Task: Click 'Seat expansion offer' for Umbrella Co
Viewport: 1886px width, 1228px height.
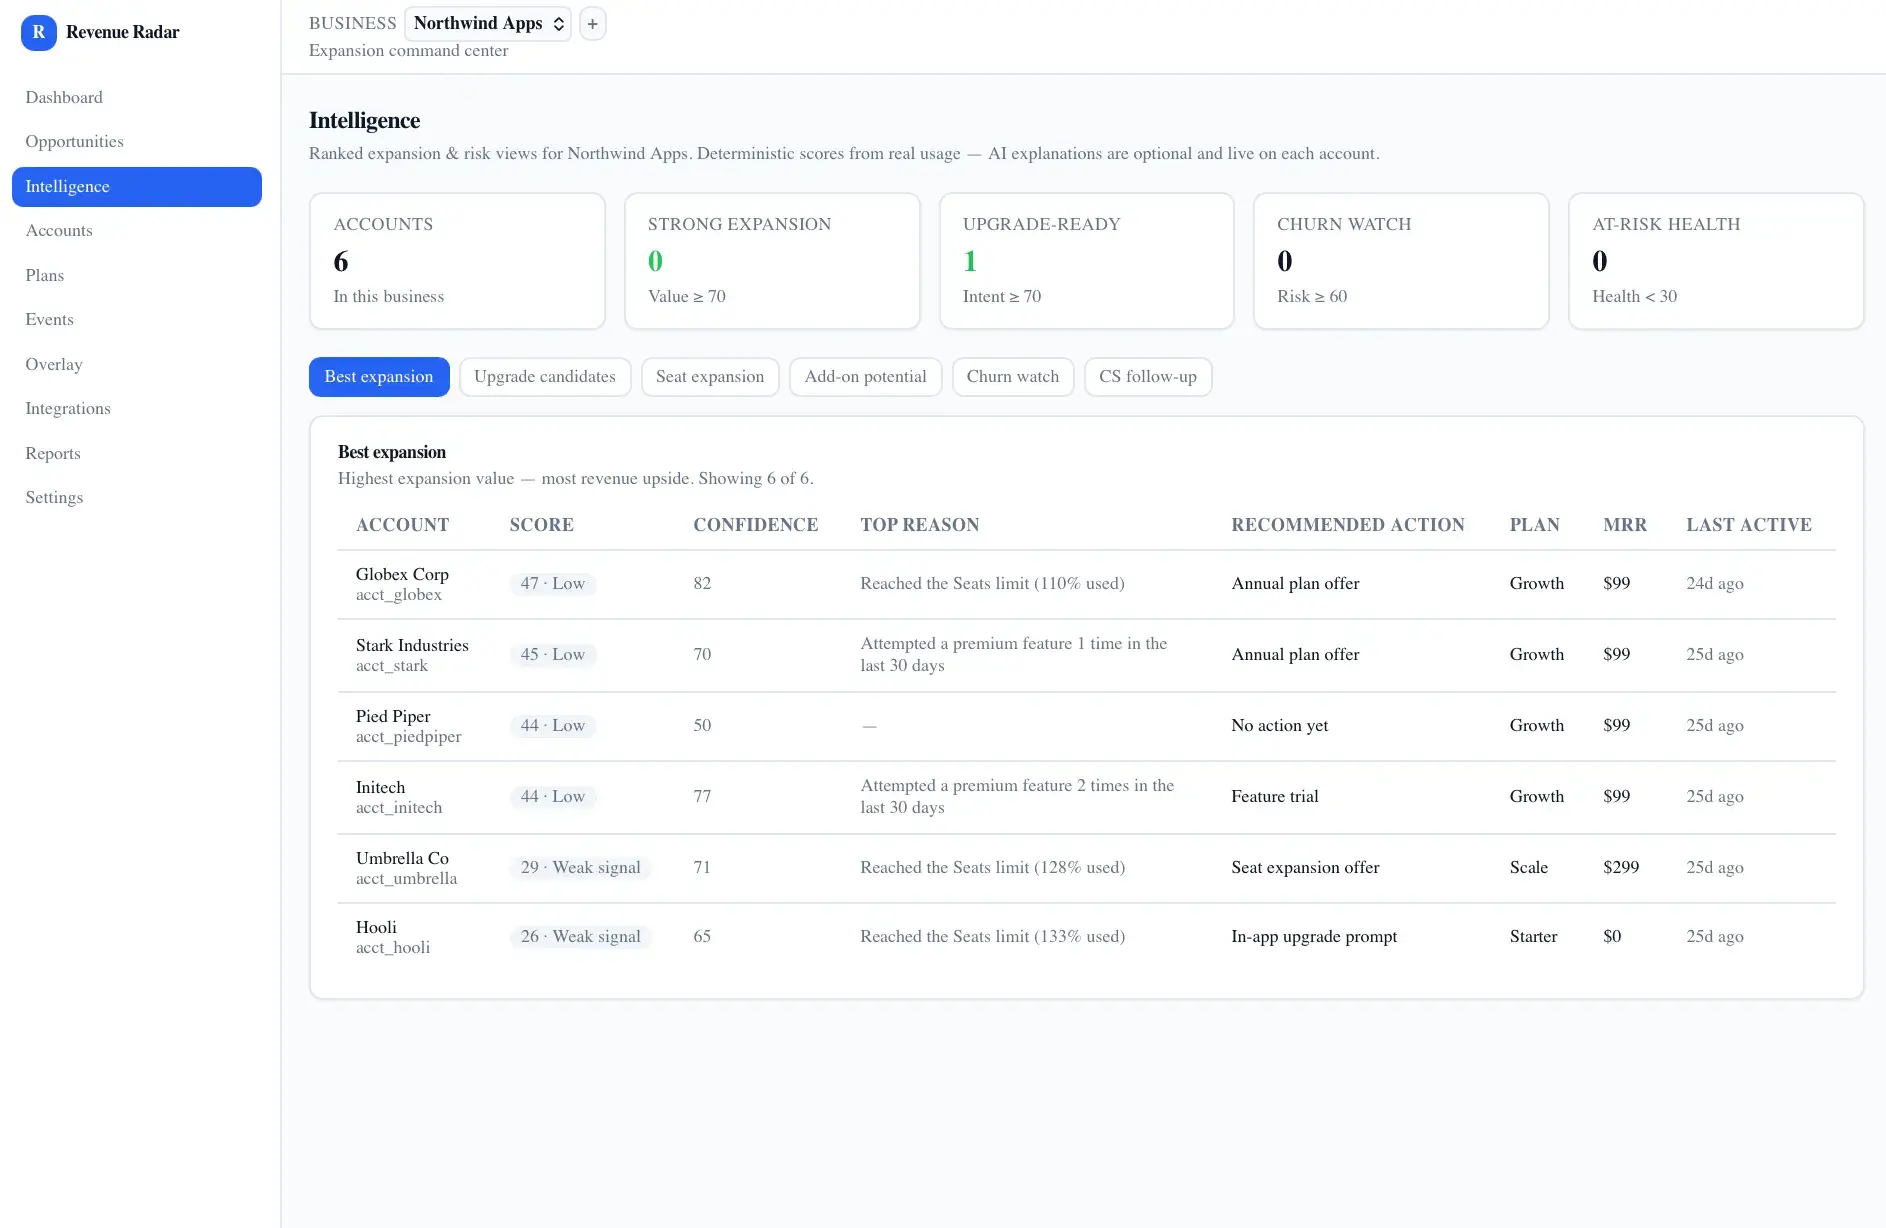Action: (x=1305, y=868)
